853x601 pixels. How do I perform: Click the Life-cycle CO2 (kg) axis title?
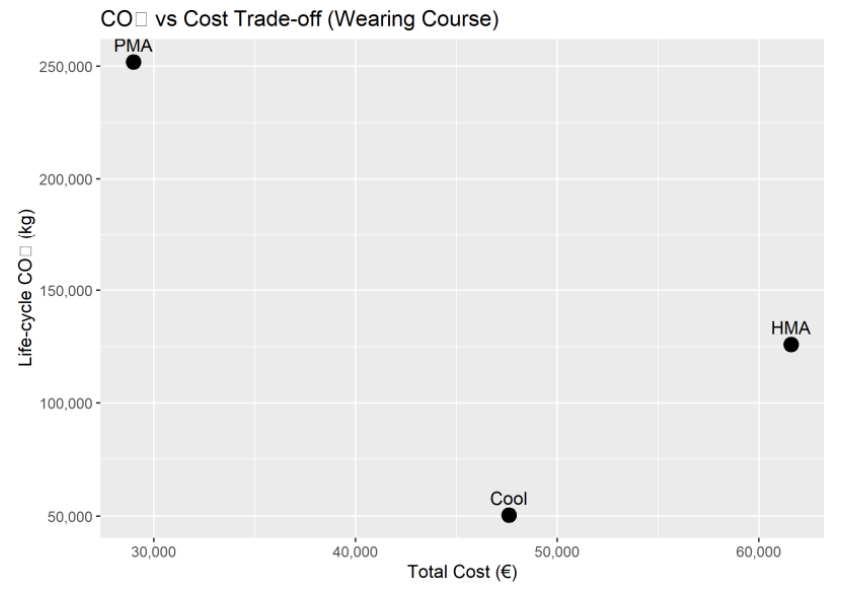[26, 288]
